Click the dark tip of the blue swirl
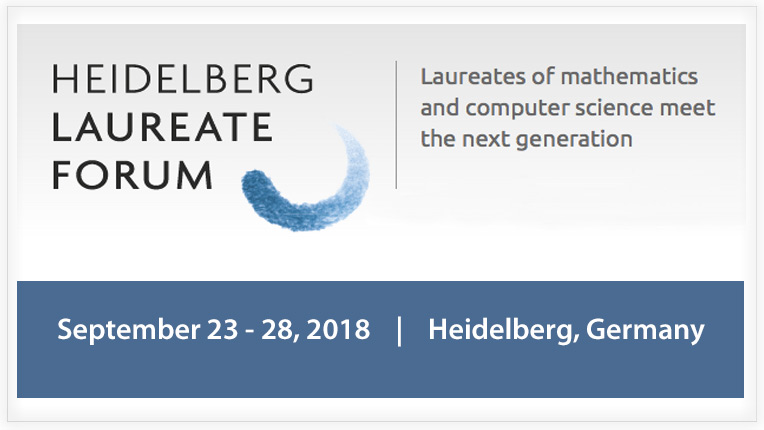The height and width of the screenshot is (430, 764). (256, 184)
